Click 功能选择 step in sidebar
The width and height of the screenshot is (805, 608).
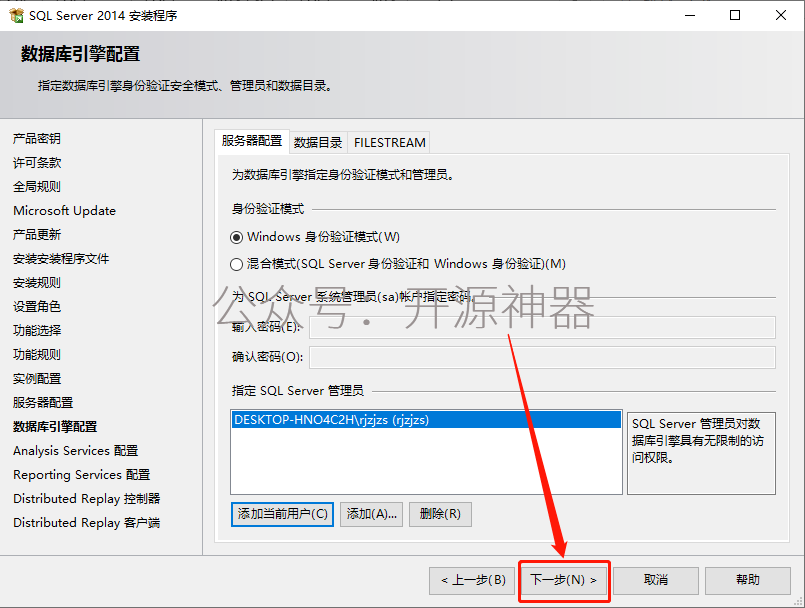tap(37, 330)
